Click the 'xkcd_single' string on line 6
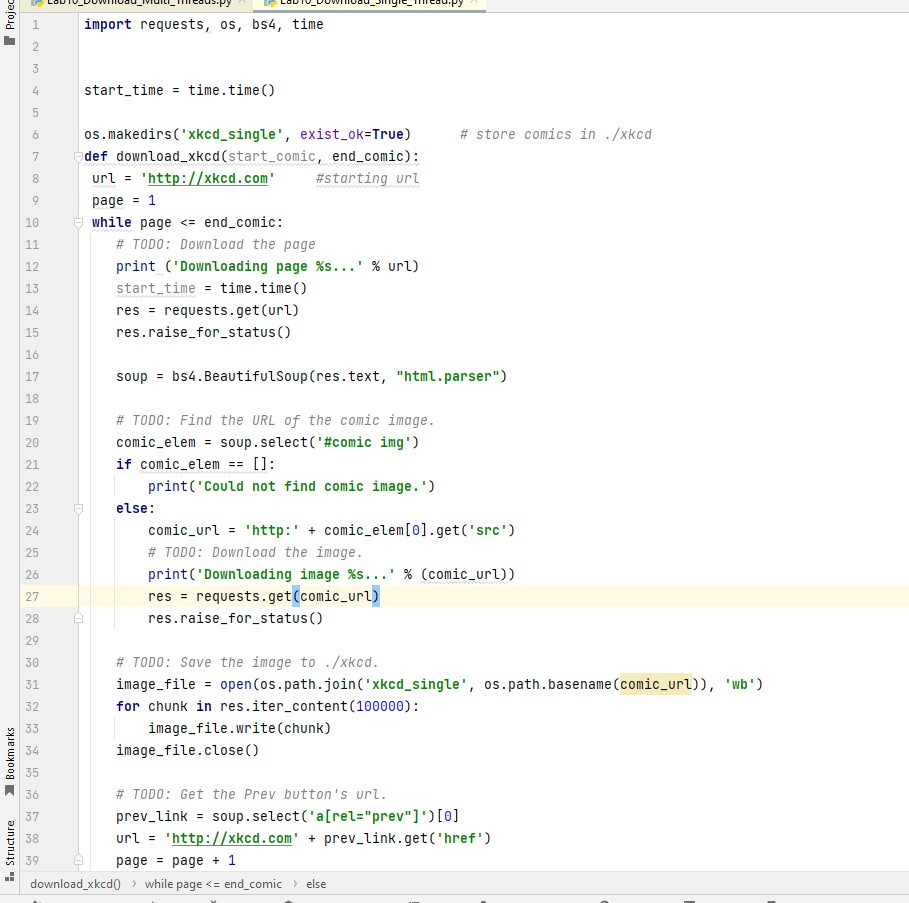This screenshot has height=903, width=909. [232, 134]
